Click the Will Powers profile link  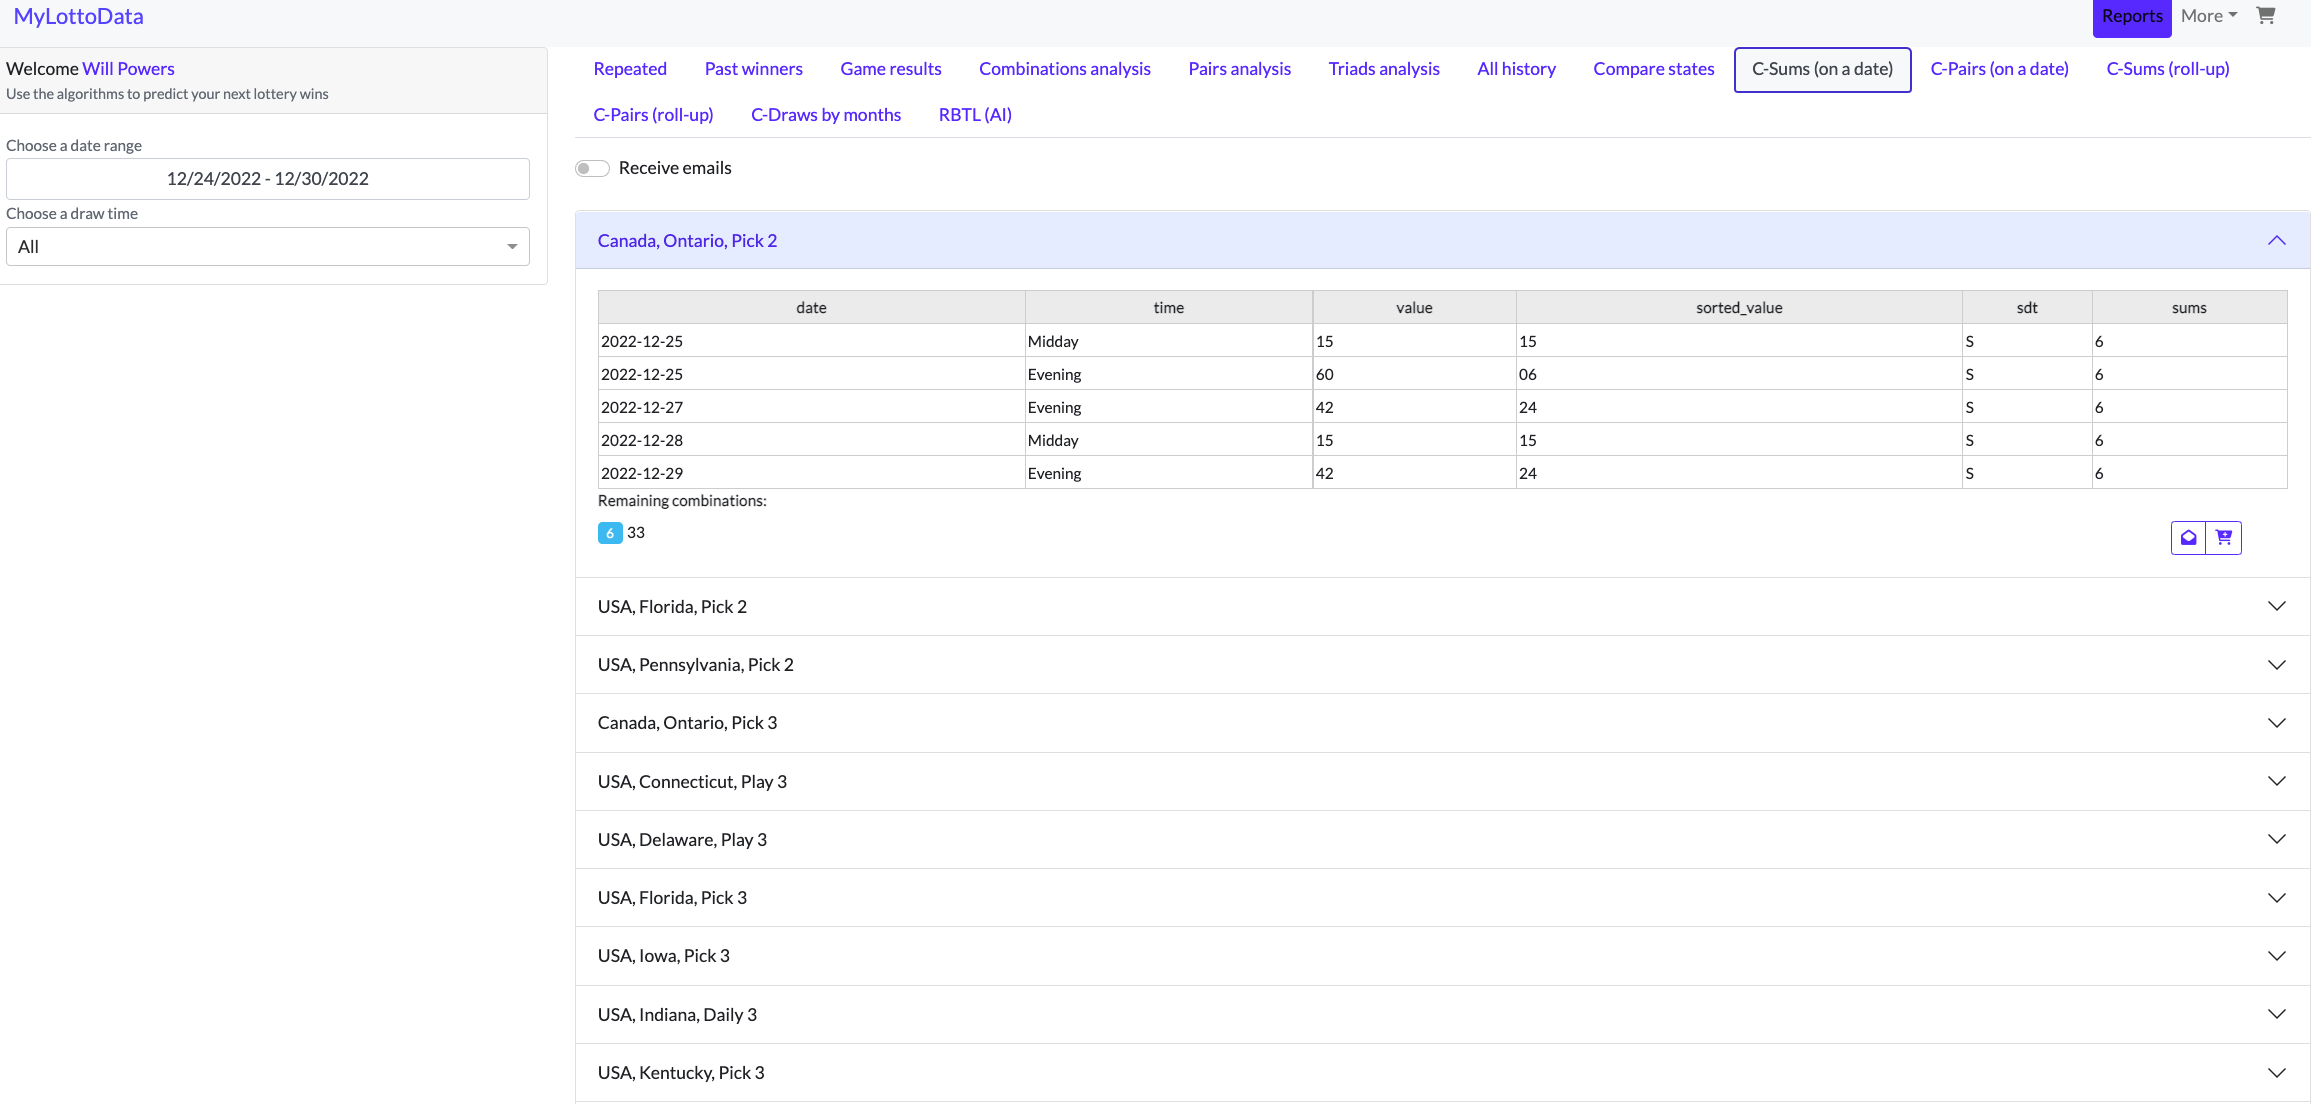point(128,69)
